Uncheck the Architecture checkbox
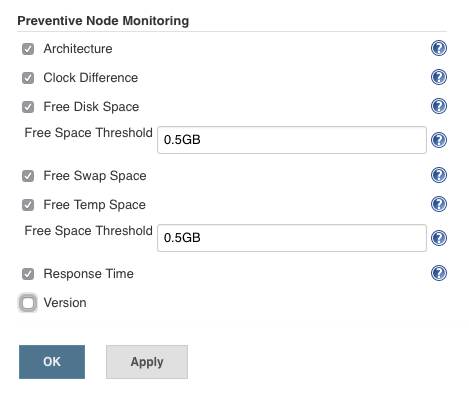469x398 pixels. click(28, 49)
